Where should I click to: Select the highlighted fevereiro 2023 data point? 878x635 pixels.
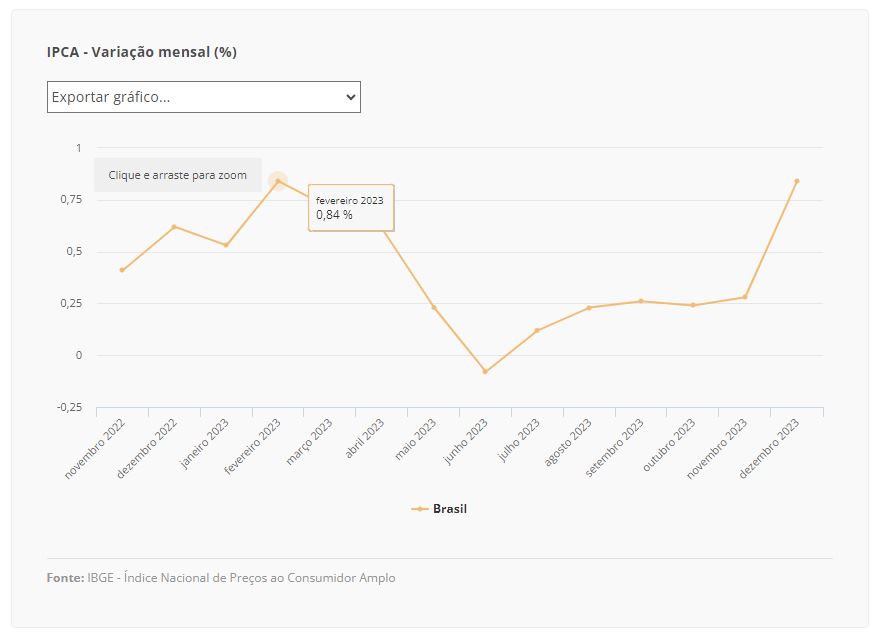(x=278, y=181)
